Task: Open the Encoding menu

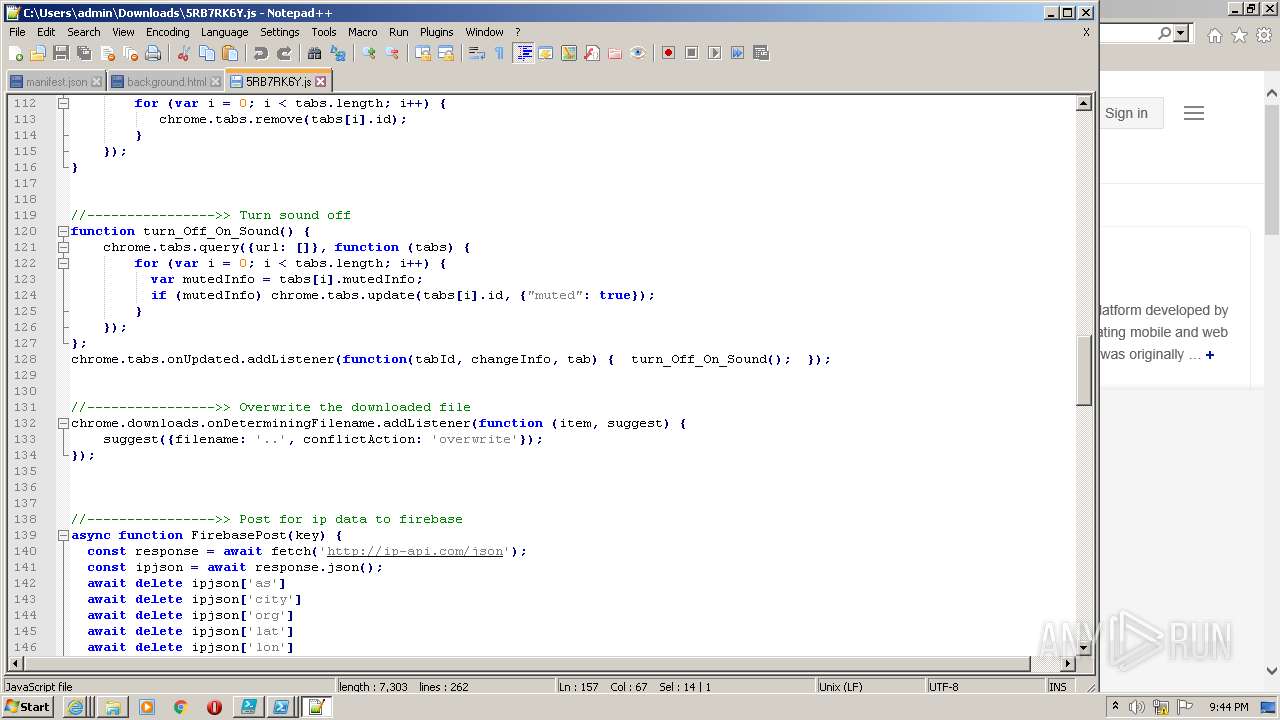Action: coord(167,32)
